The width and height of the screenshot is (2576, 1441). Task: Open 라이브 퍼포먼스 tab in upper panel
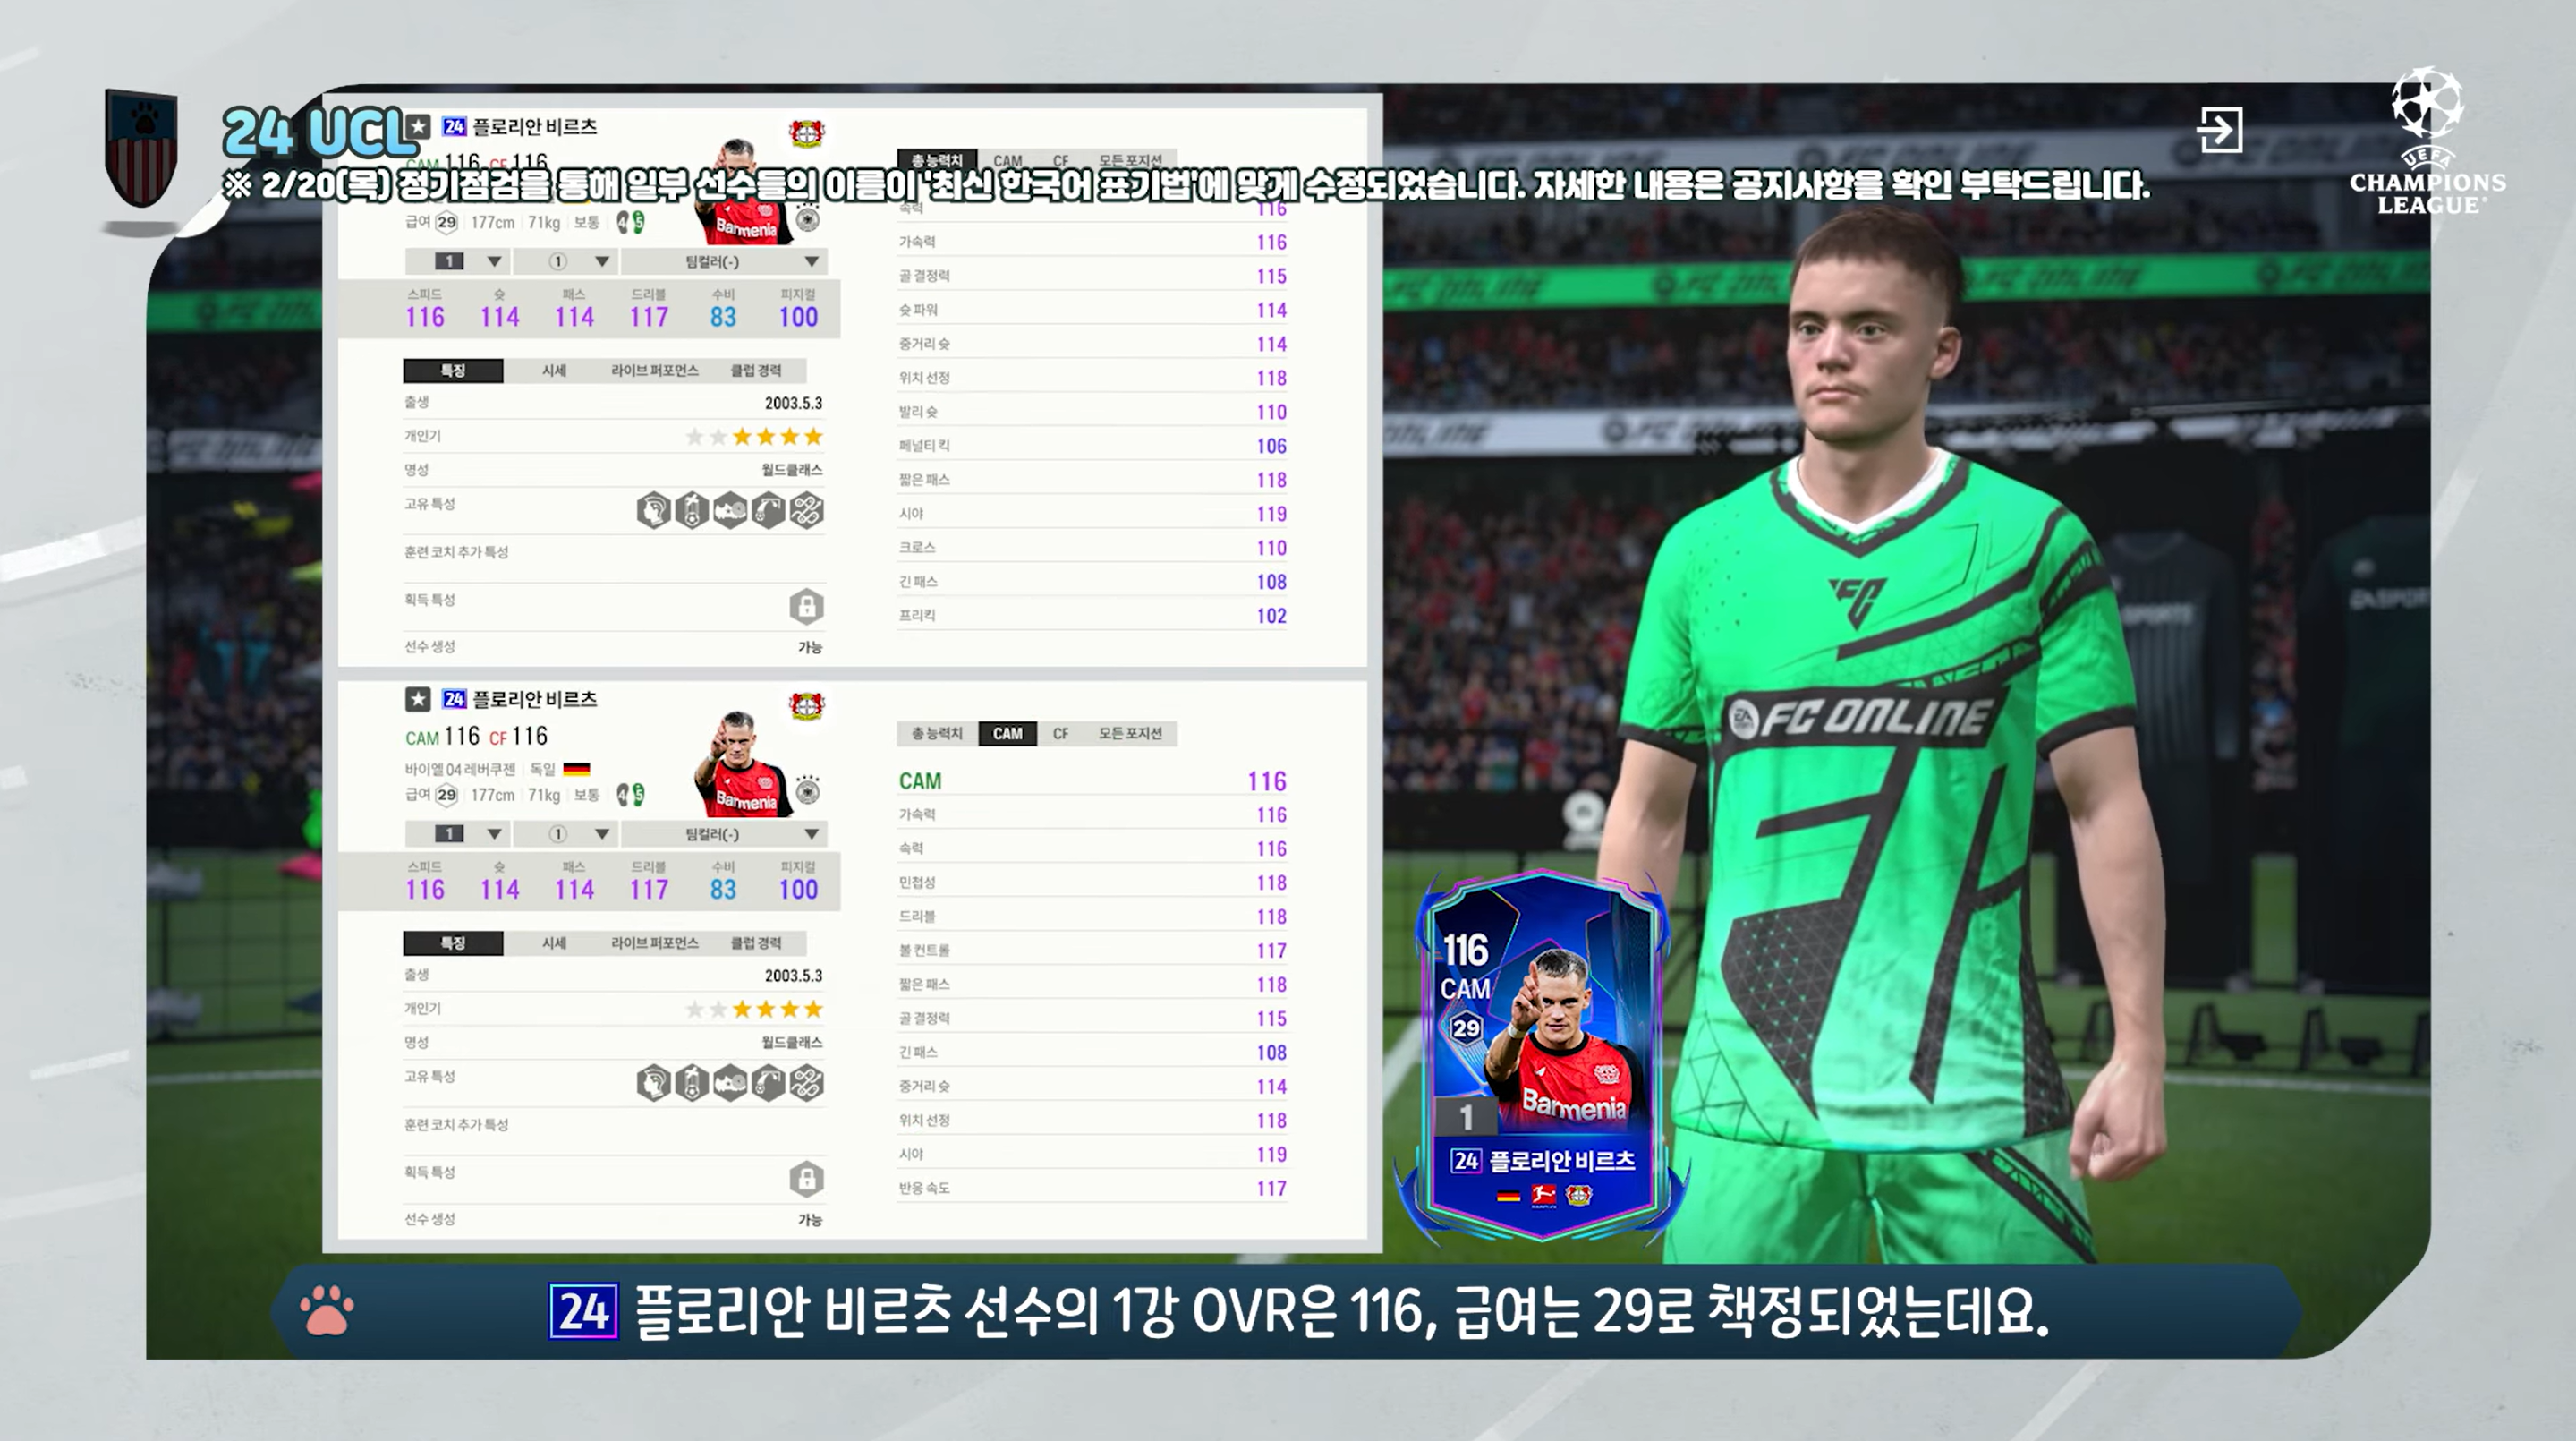654,370
